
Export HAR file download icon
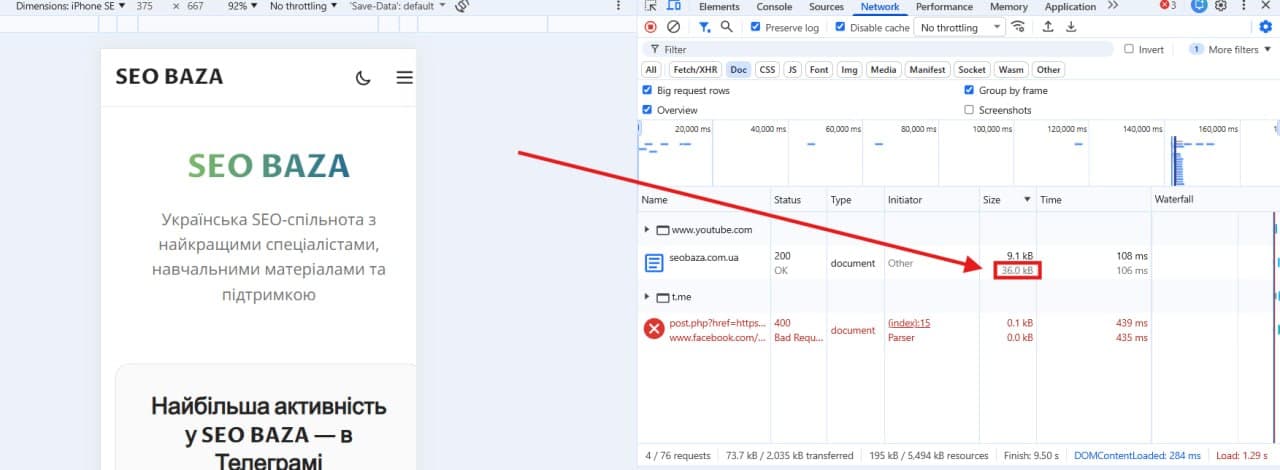tap(1071, 27)
